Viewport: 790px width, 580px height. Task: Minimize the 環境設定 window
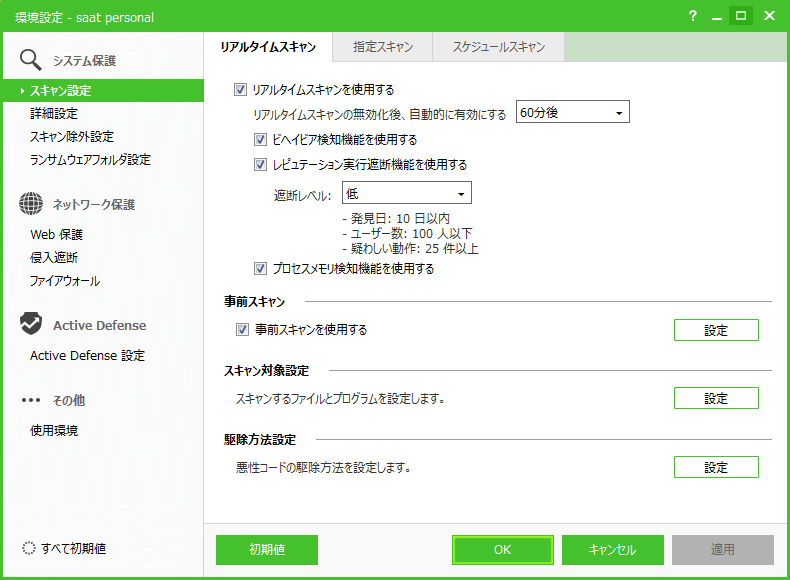coord(717,17)
